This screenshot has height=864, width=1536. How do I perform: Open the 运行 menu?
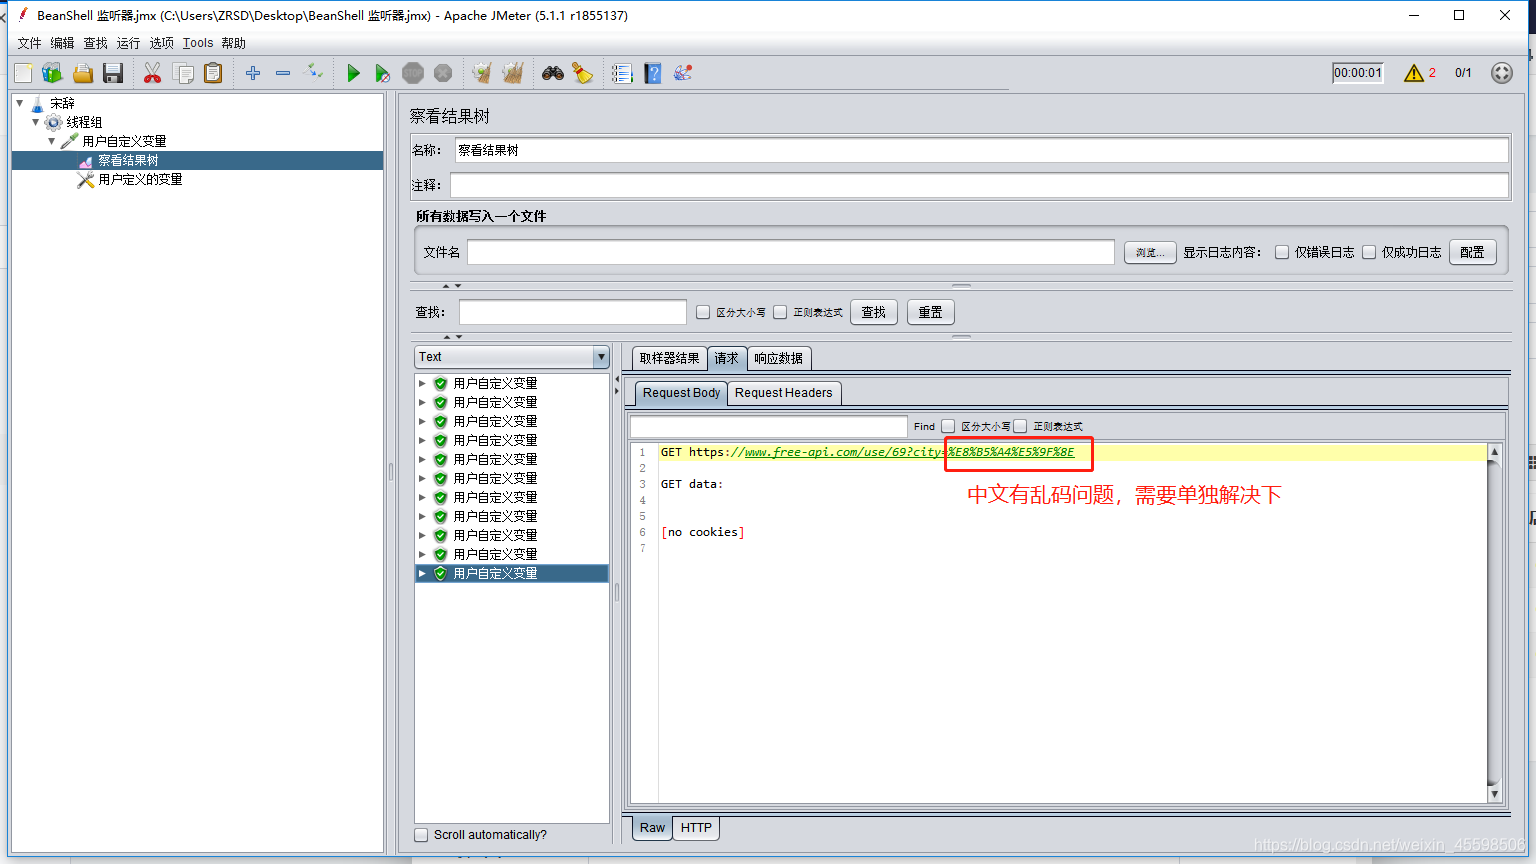(x=128, y=43)
